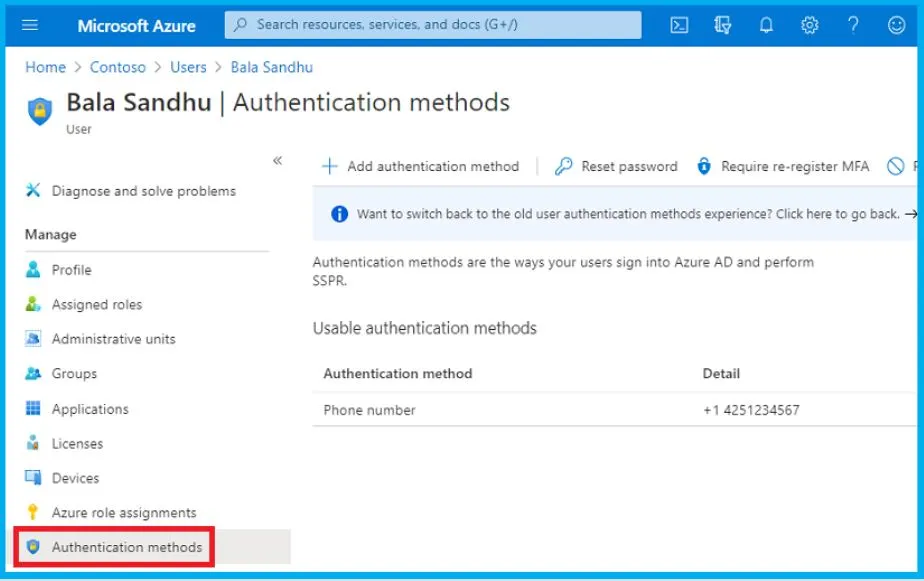Image resolution: width=924 pixels, height=581 pixels.
Task: Click the Devices monitor icon
Action: [x=33, y=477]
